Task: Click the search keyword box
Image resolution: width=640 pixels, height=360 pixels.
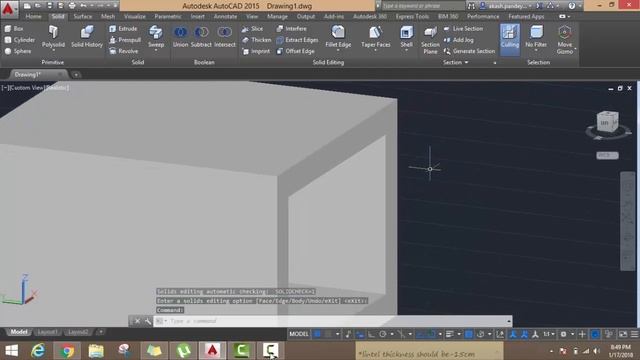Action: tap(423, 6)
